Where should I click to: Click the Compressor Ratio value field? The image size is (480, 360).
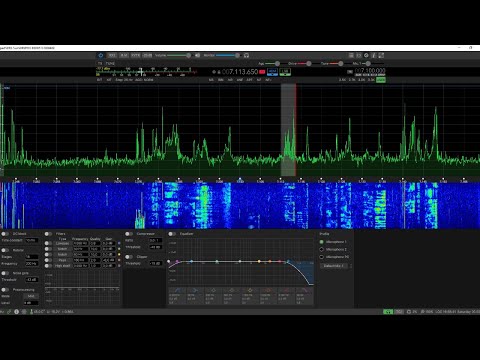point(155,240)
